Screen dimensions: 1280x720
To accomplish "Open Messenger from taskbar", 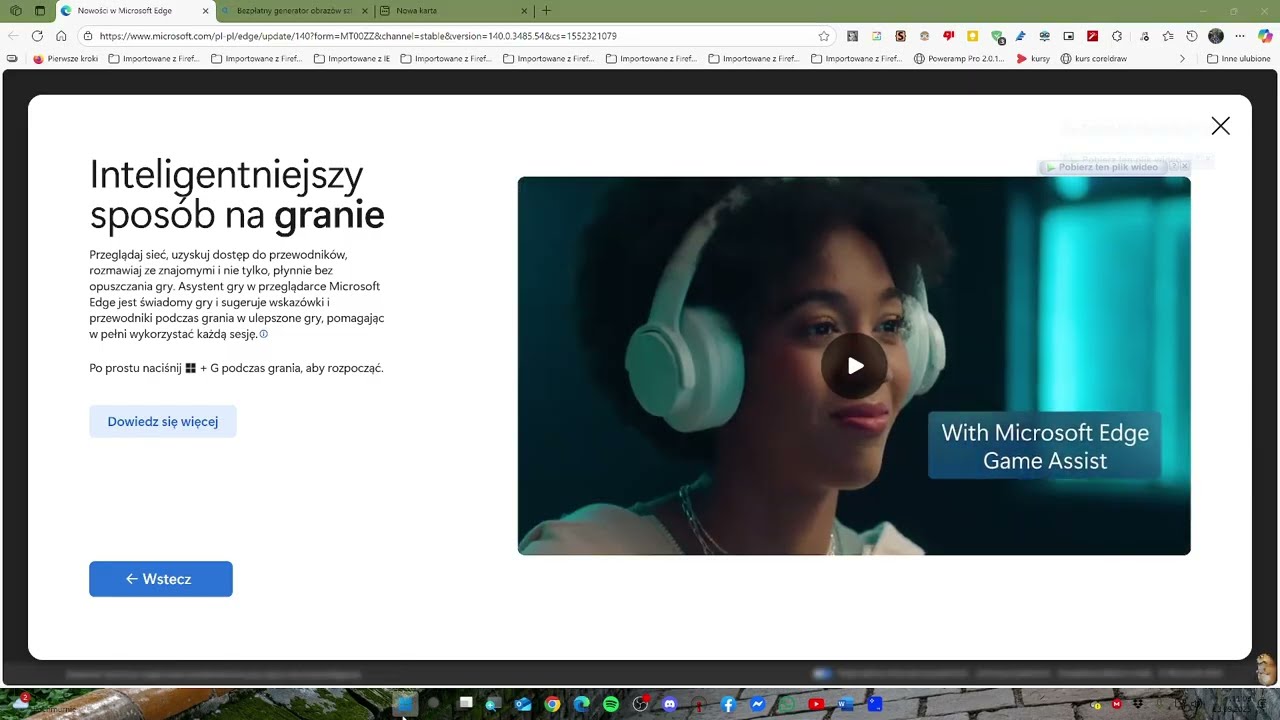I will [x=758, y=704].
